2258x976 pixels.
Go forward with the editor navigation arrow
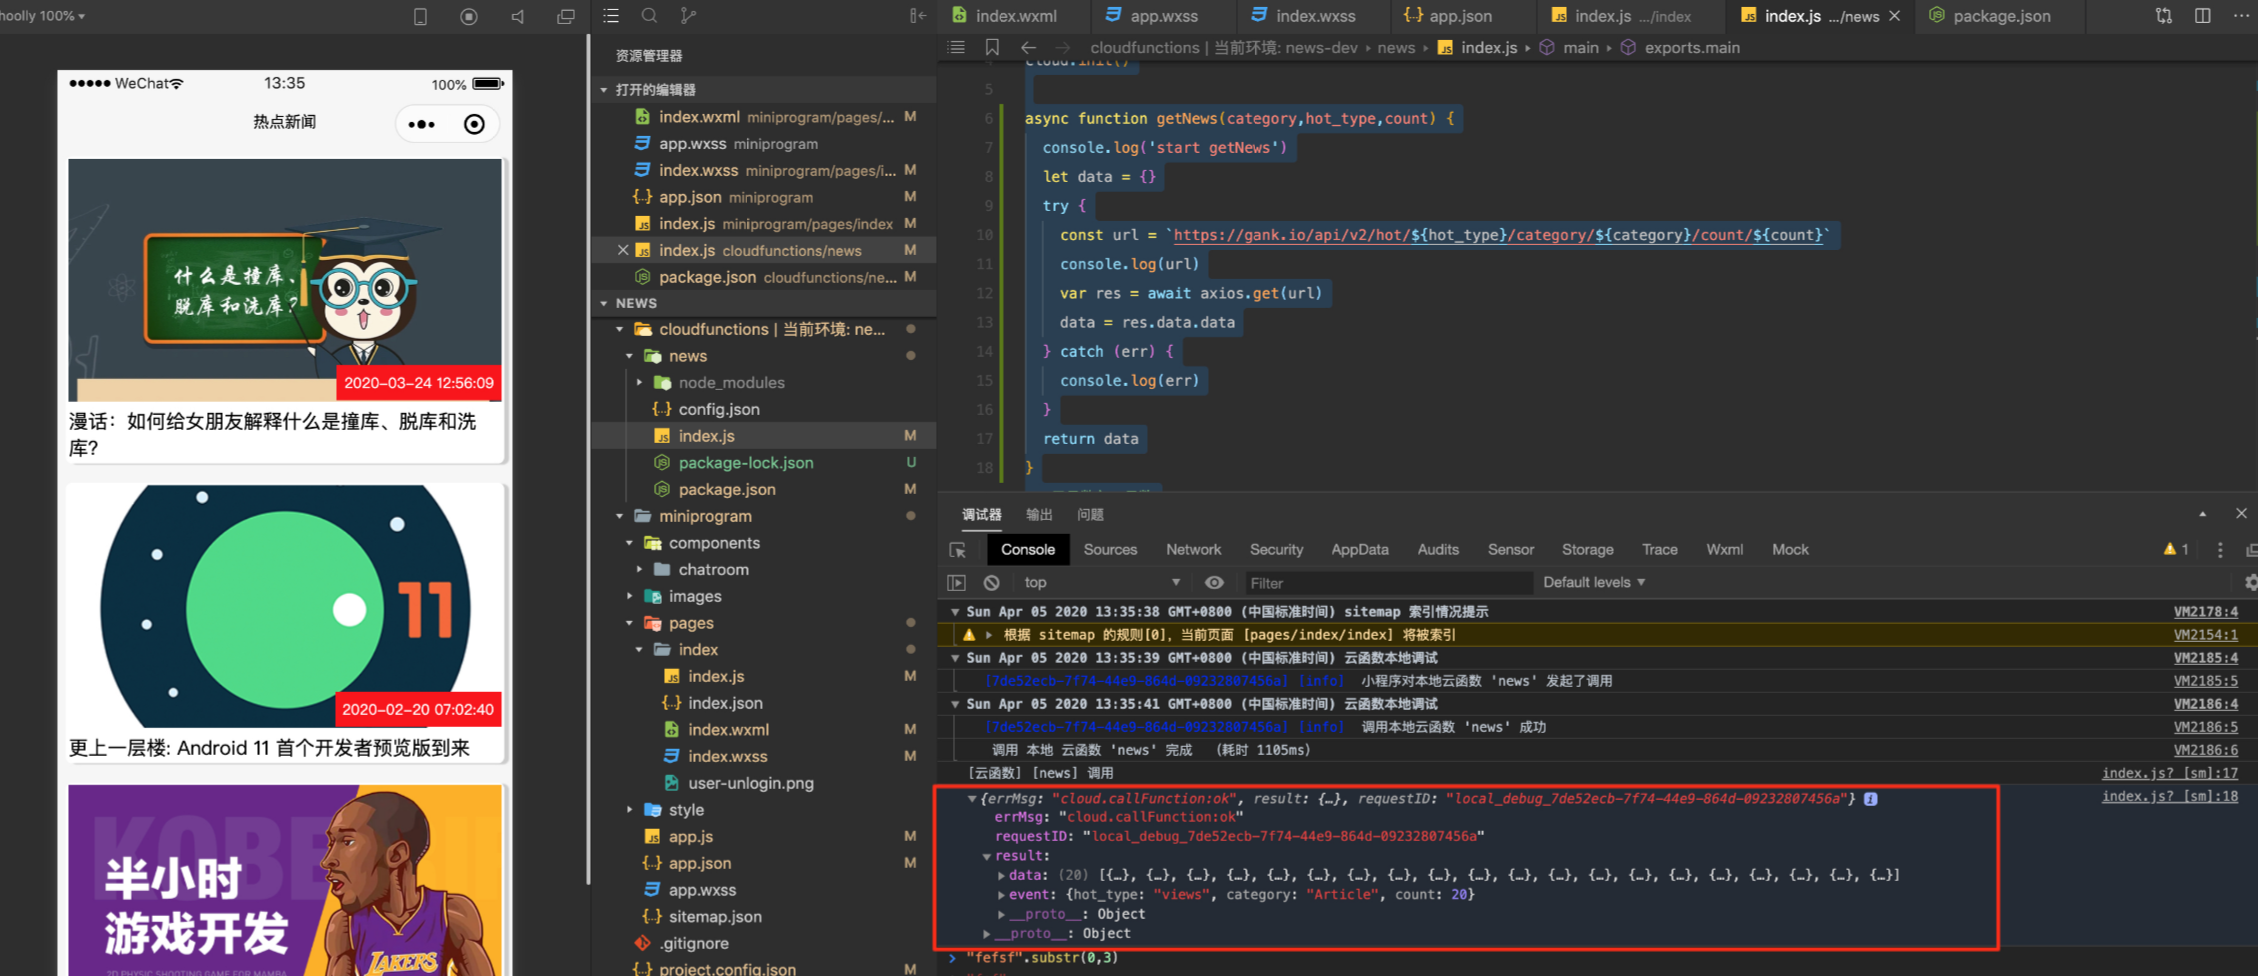click(x=1062, y=47)
